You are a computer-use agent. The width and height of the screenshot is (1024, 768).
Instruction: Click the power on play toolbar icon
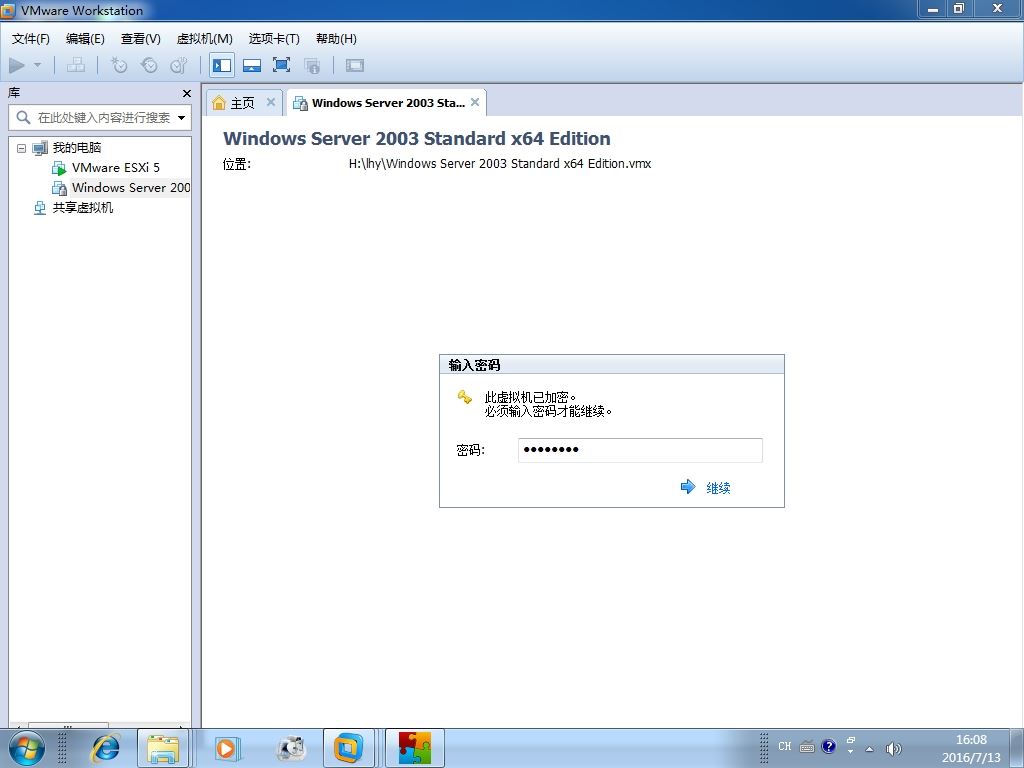(17, 65)
